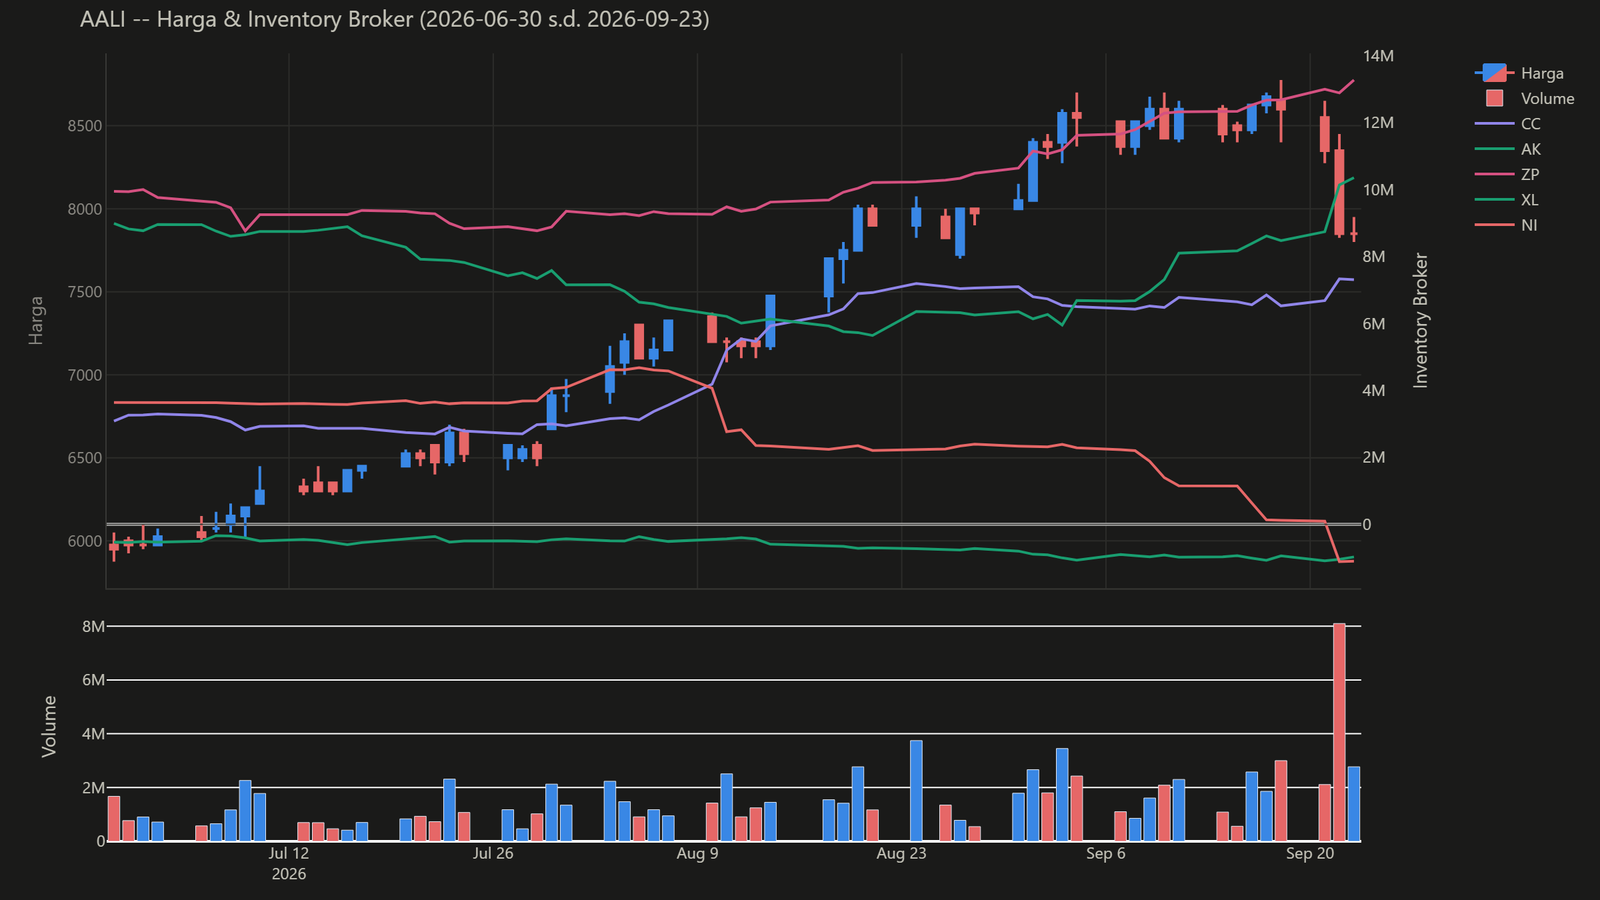This screenshot has width=1600, height=900.
Task: Click the tallest blue volume bar
Action: (916, 791)
